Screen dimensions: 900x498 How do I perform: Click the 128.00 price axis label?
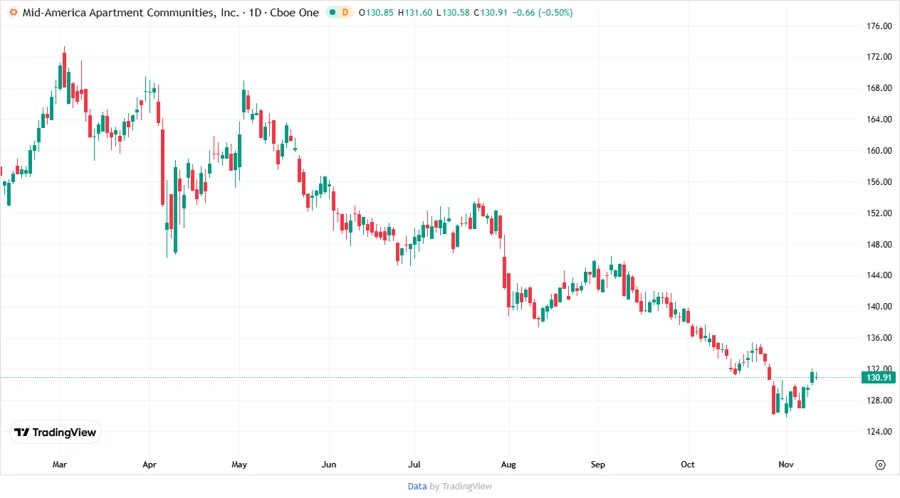click(879, 400)
